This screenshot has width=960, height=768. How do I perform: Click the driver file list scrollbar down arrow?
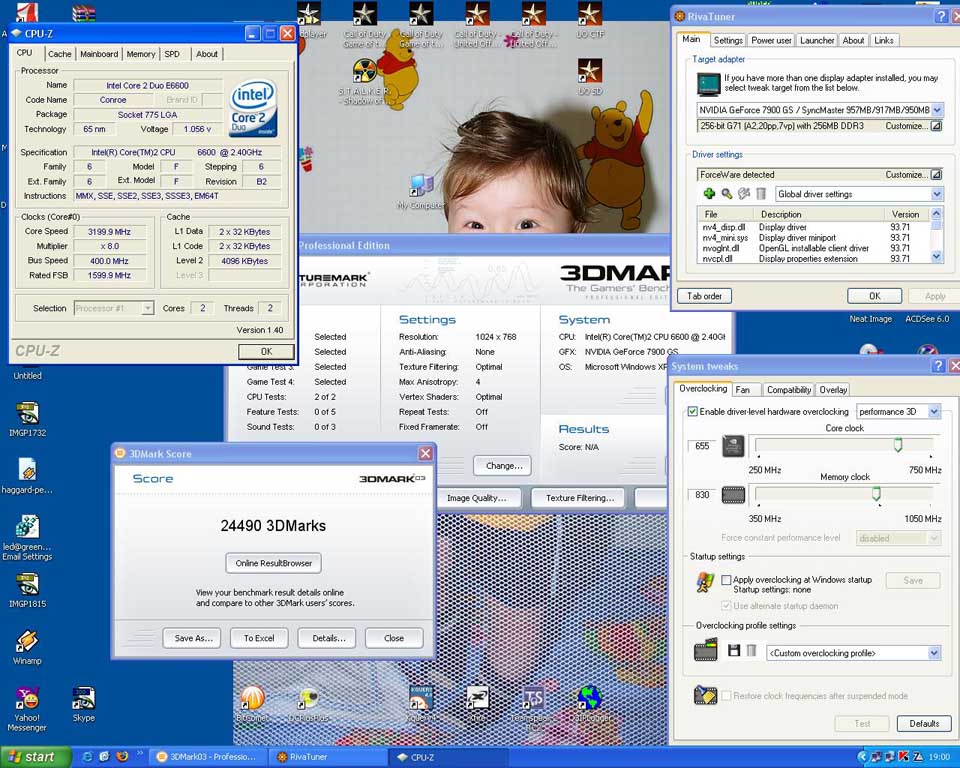[x=936, y=257]
